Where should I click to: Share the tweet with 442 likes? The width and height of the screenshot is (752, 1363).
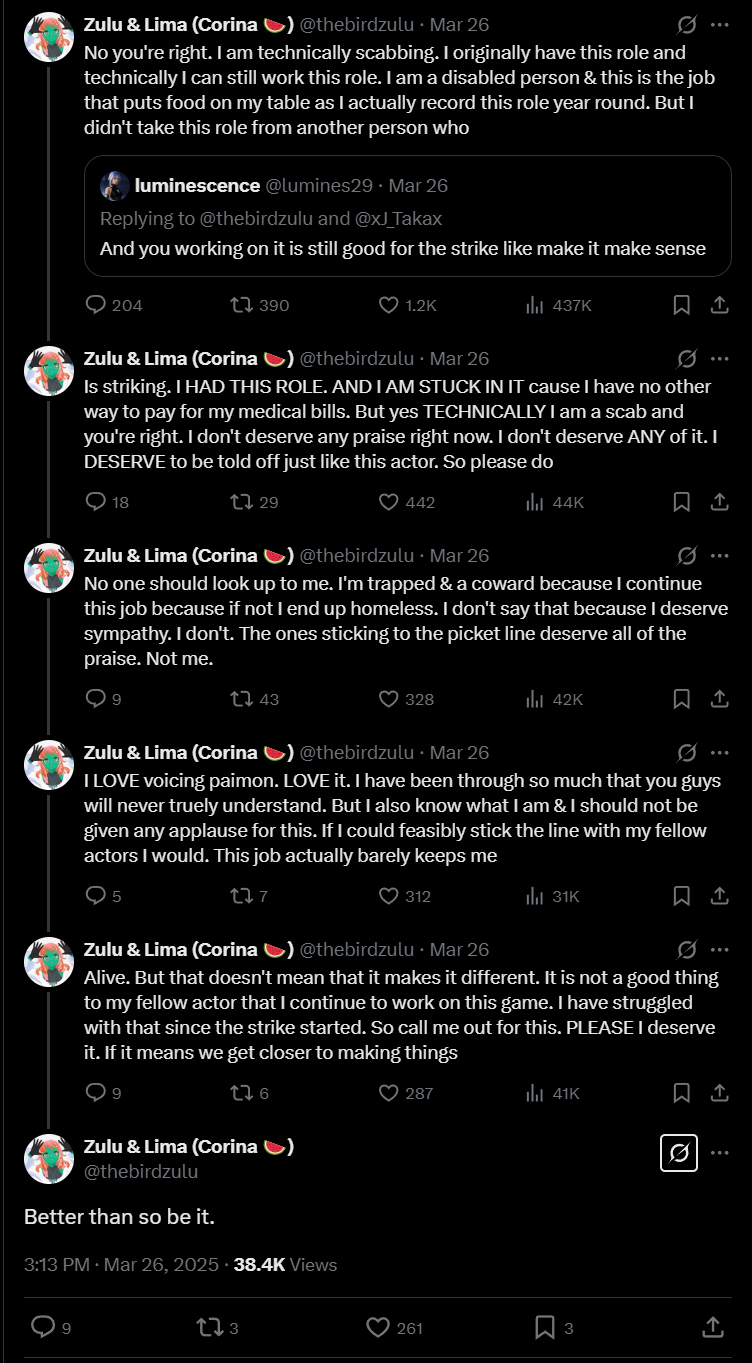click(x=719, y=502)
